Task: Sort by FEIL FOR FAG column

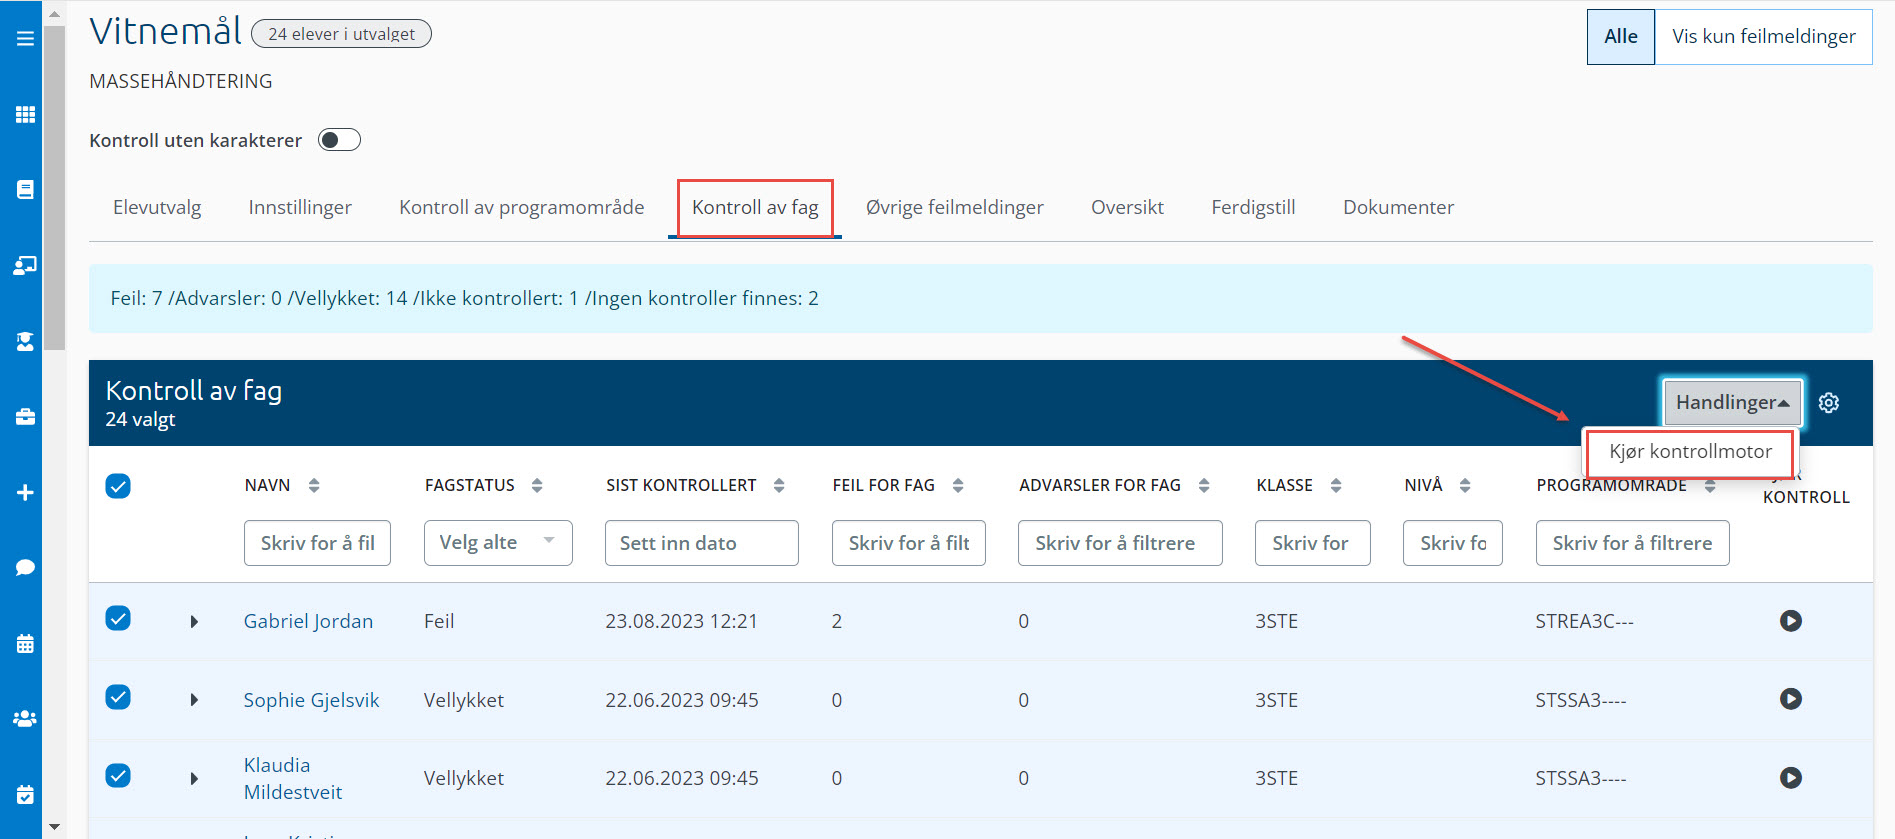Action: pos(958,485)
